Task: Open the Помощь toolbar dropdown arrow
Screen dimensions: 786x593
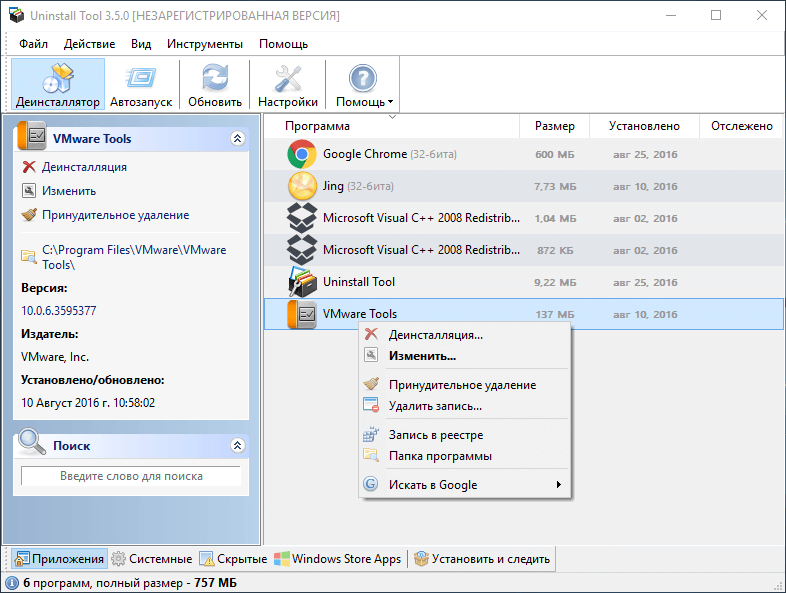Action: tap(390, 102)
